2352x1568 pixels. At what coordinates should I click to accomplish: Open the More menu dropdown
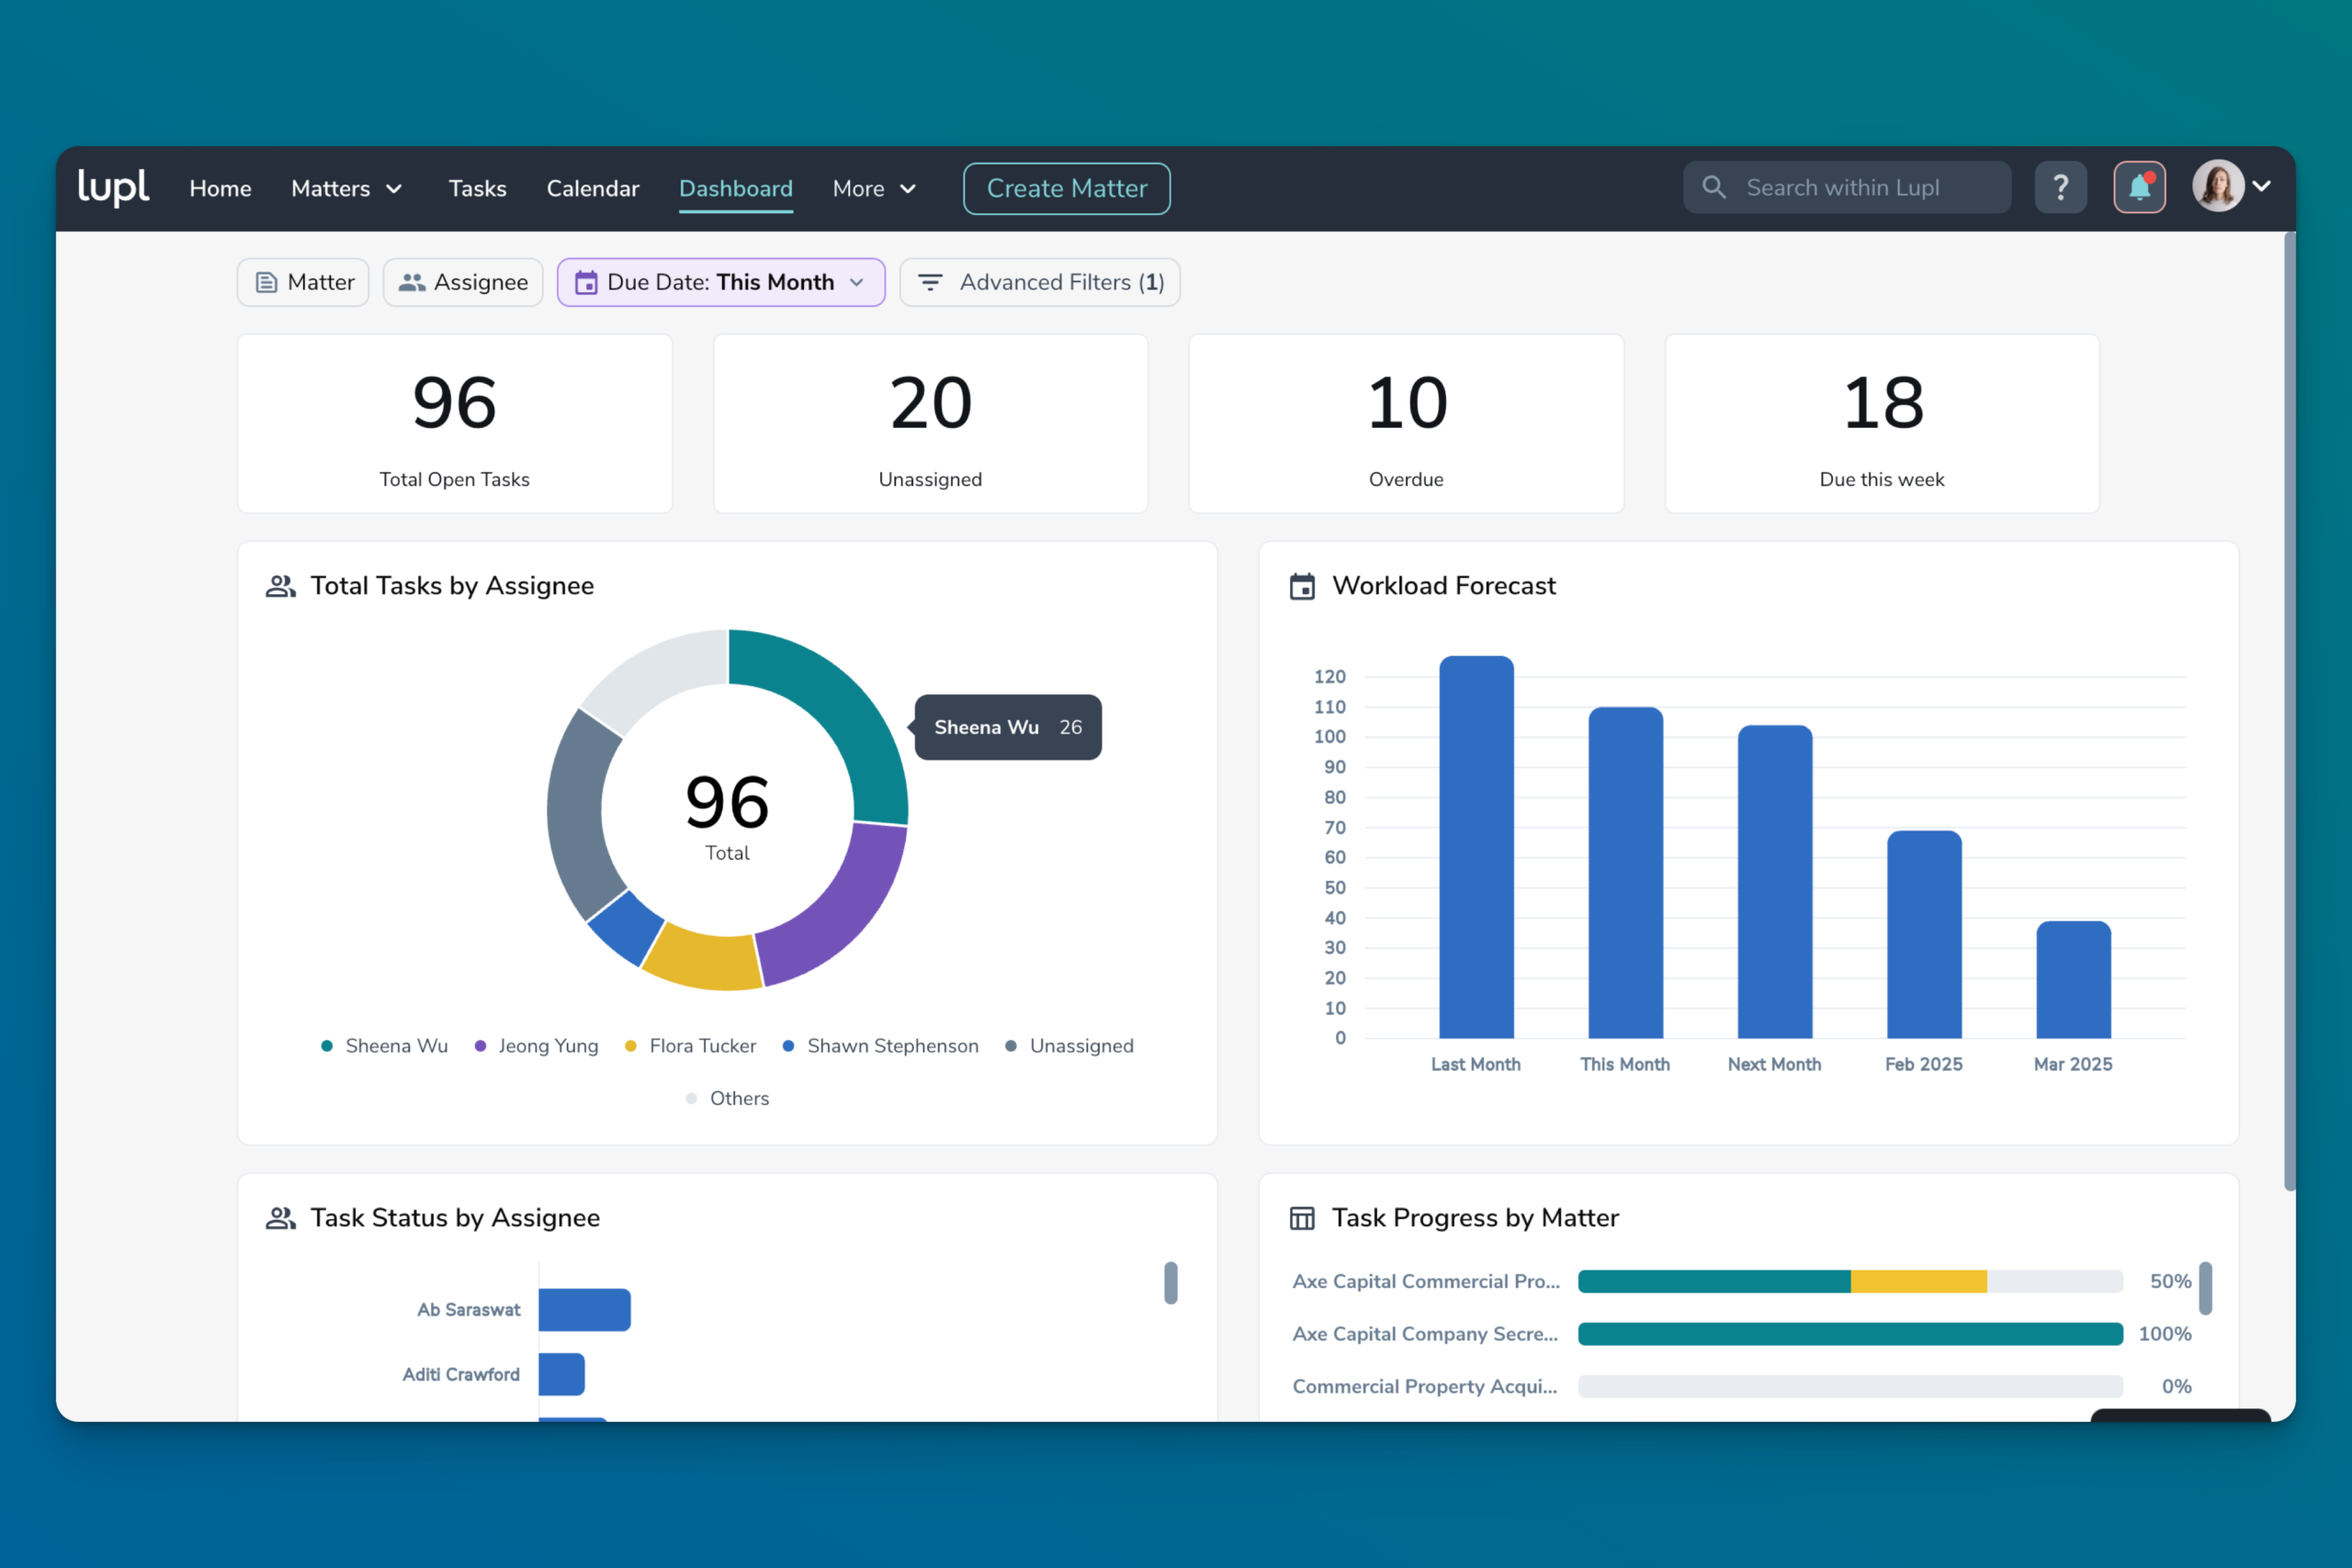click(874, 188)
